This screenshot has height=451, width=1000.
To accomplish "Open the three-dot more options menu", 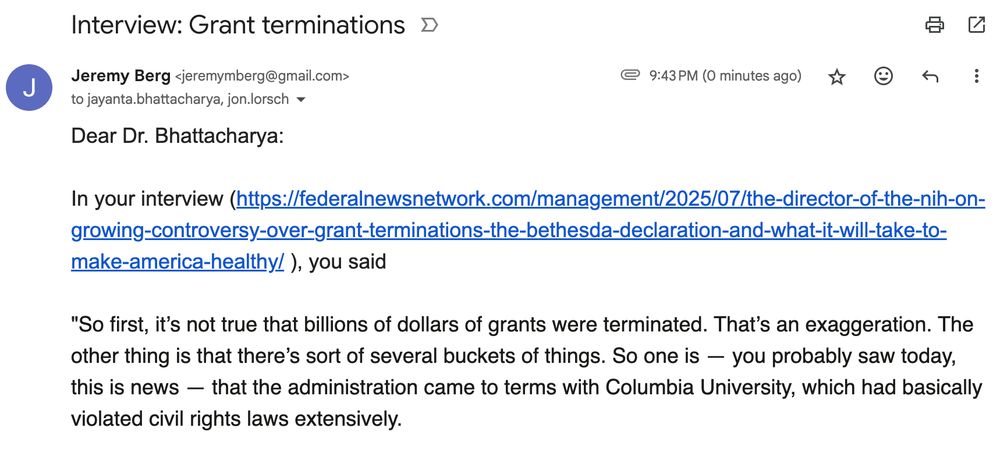I will tap(976, 77).
